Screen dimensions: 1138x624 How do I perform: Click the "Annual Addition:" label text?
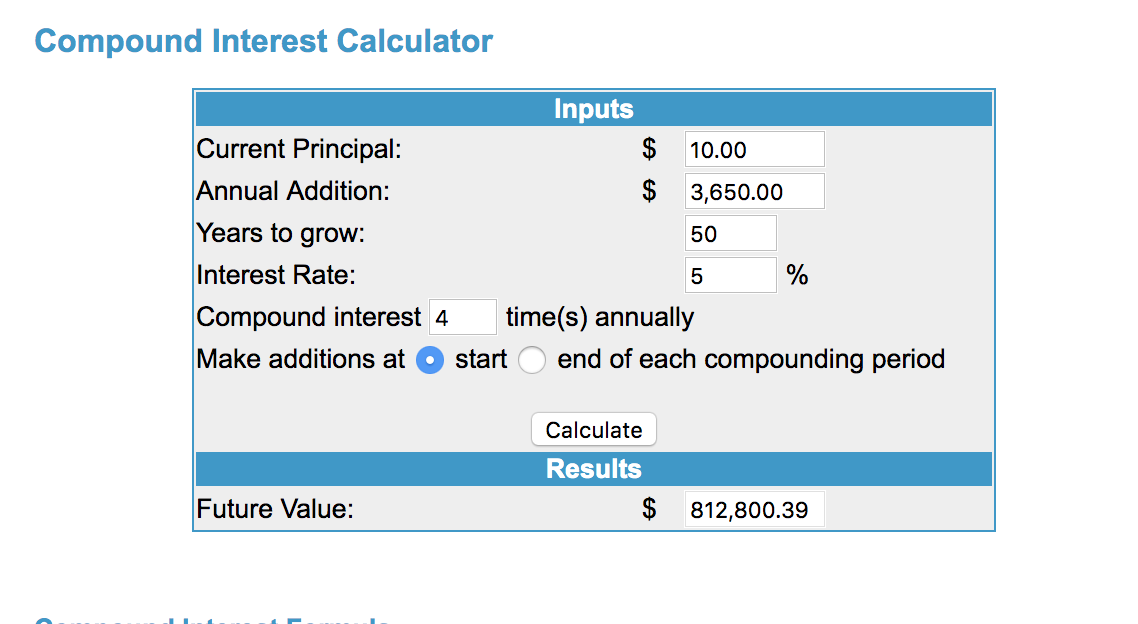(x=293, y=191)
